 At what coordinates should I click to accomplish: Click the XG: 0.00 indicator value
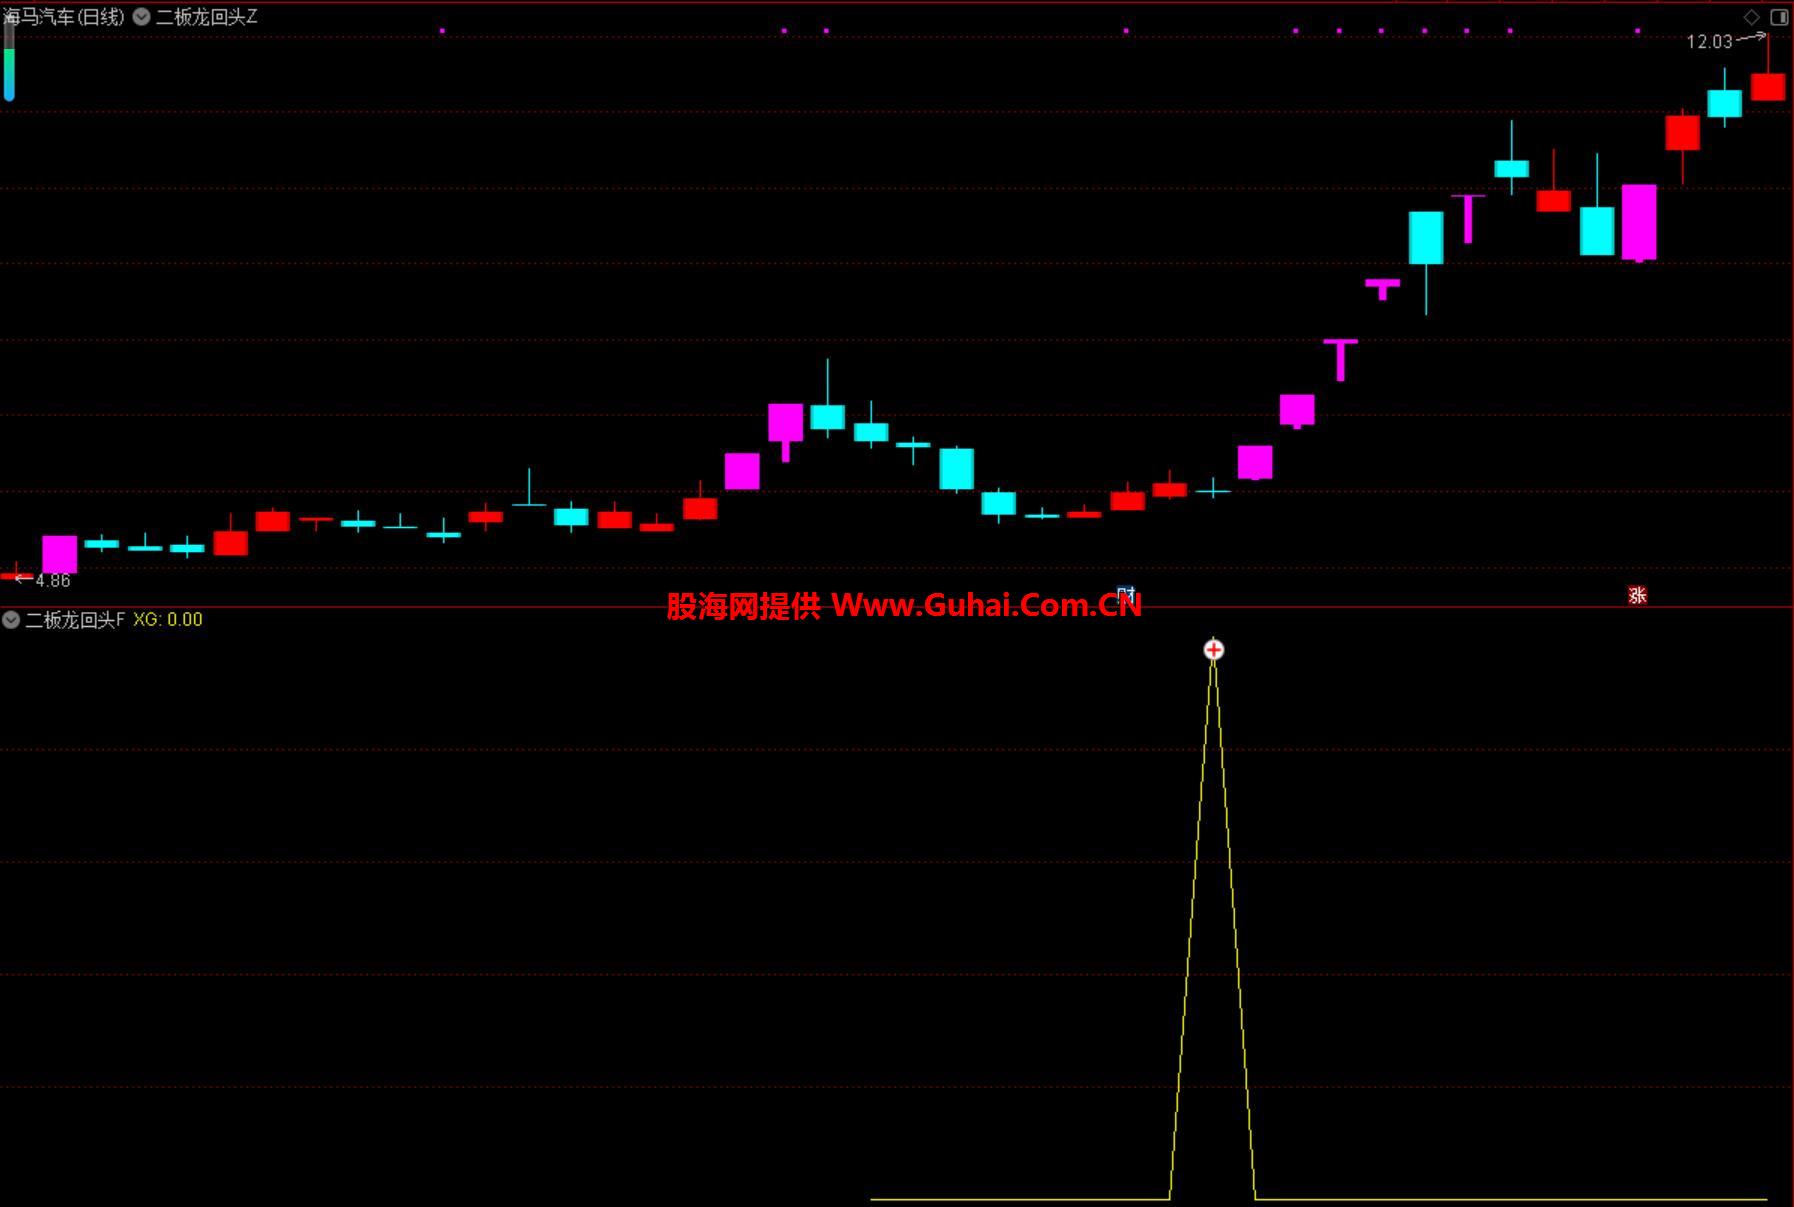(x=168, y=620)
